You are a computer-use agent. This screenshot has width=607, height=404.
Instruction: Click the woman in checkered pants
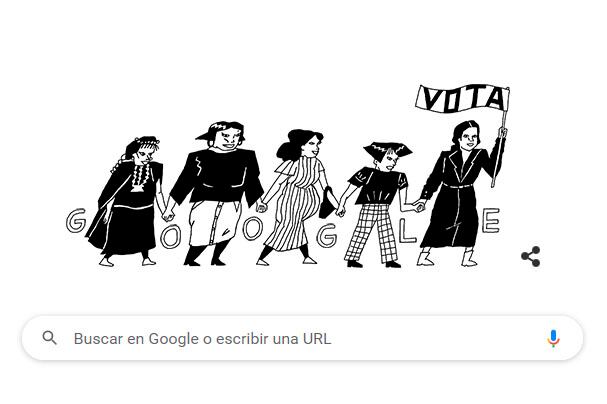[x=377, y=205]
